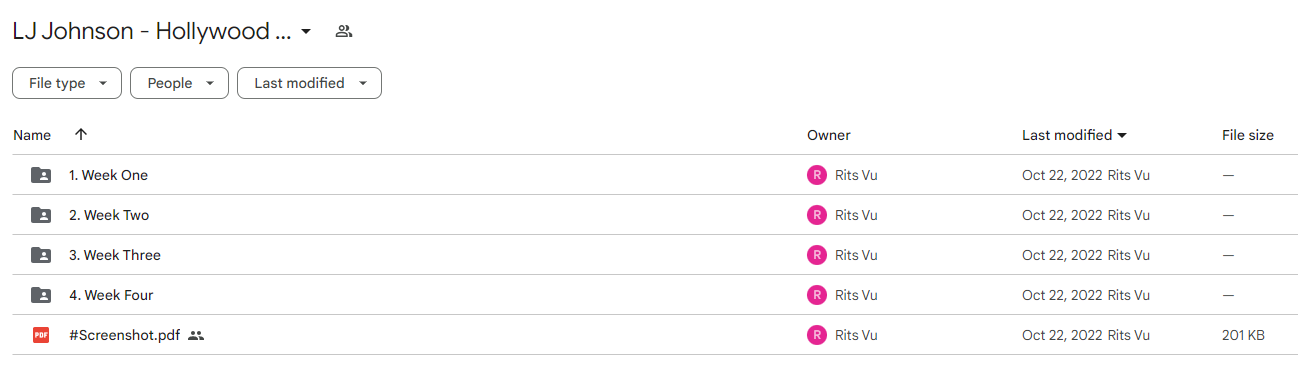Click the Week Four shared folder icon
This screenshot has height=387, width=1298.
(41, 295)
